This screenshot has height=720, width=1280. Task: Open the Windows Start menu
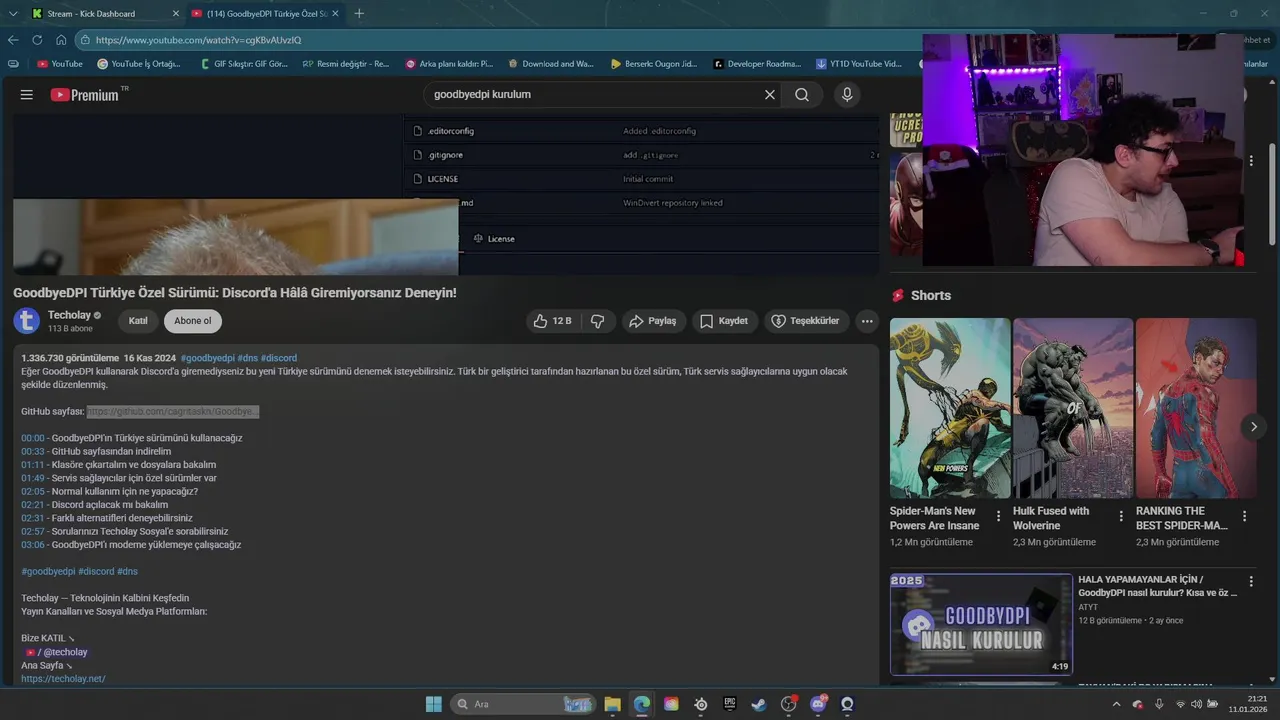click(434, 704)
